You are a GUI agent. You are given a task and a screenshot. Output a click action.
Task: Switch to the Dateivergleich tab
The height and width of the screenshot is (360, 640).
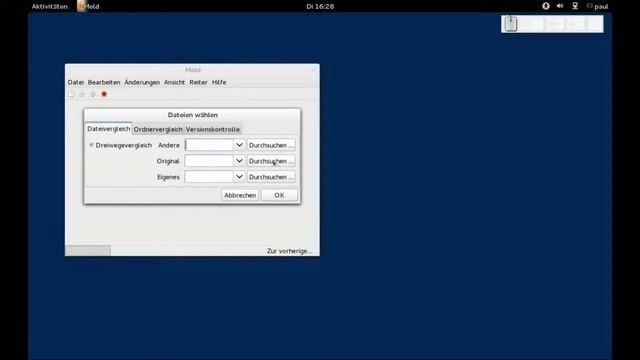click(x=109, y=129)
